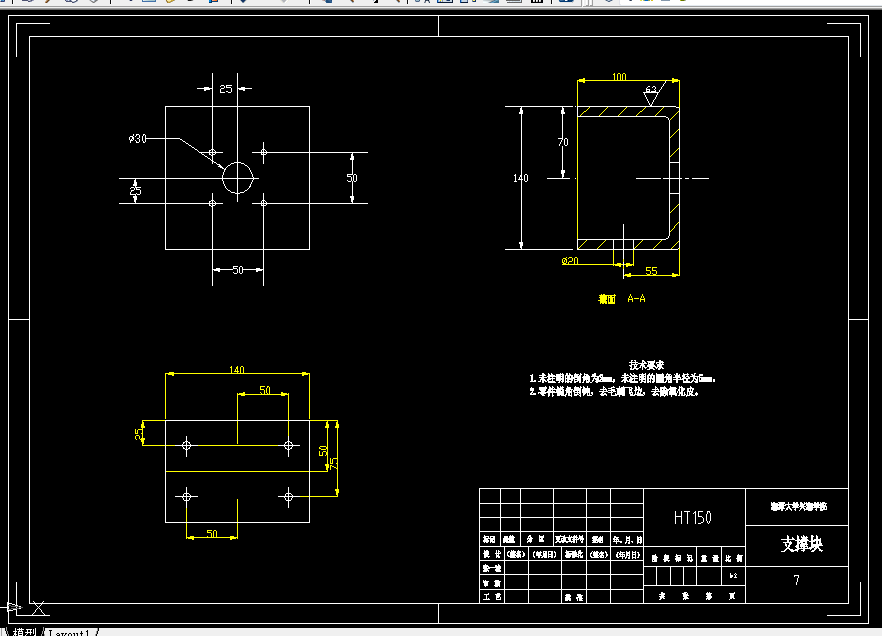This screenshot has width=882, height=636.
Task: Select the horizontal centerline through the section view
Action: pyautogui.click(x=672, y=178)
